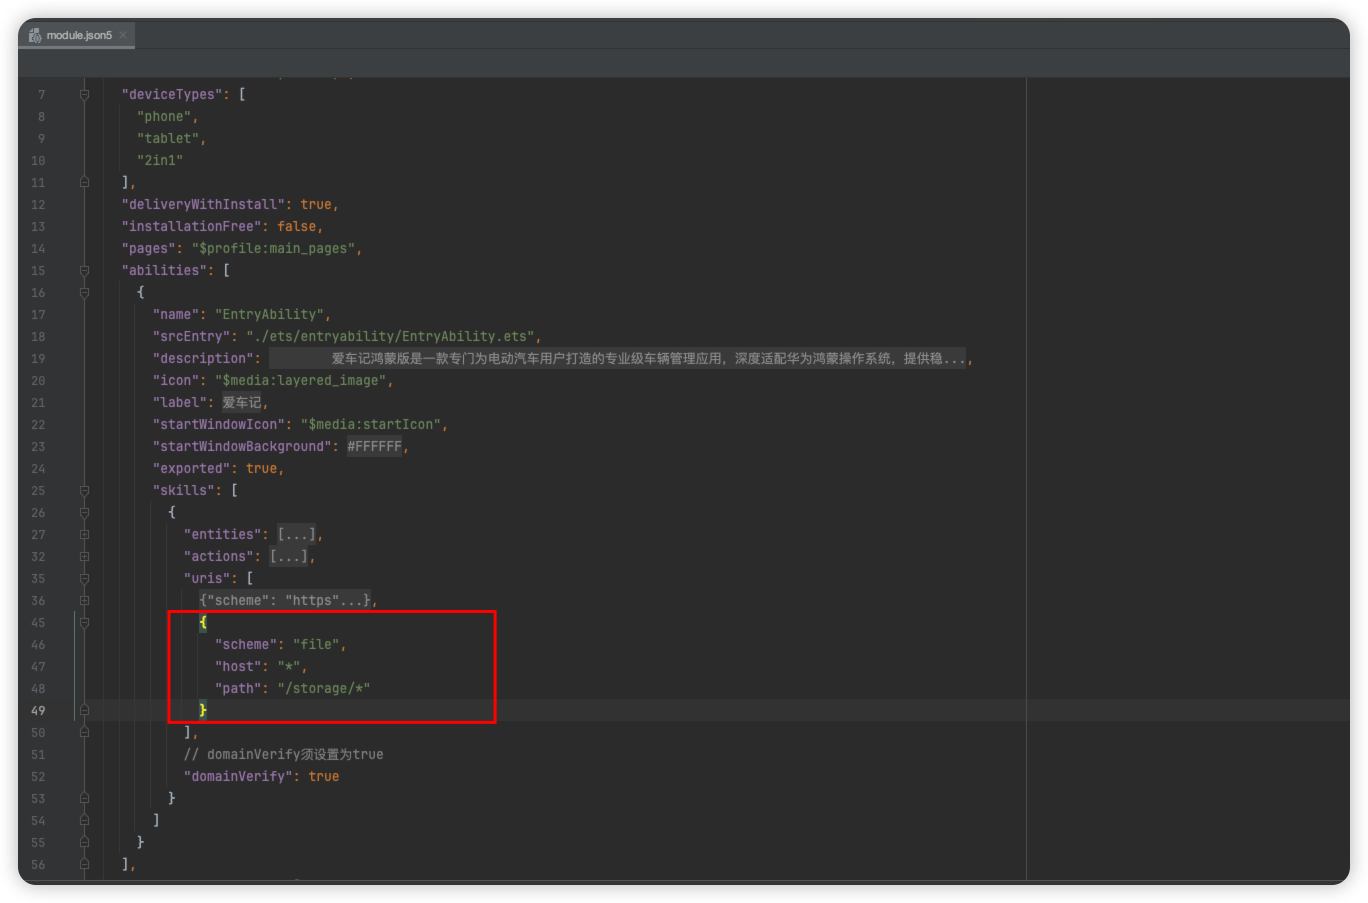Click the "installationFree" key
Viewport: 1368px width, 903px height.
192,226
